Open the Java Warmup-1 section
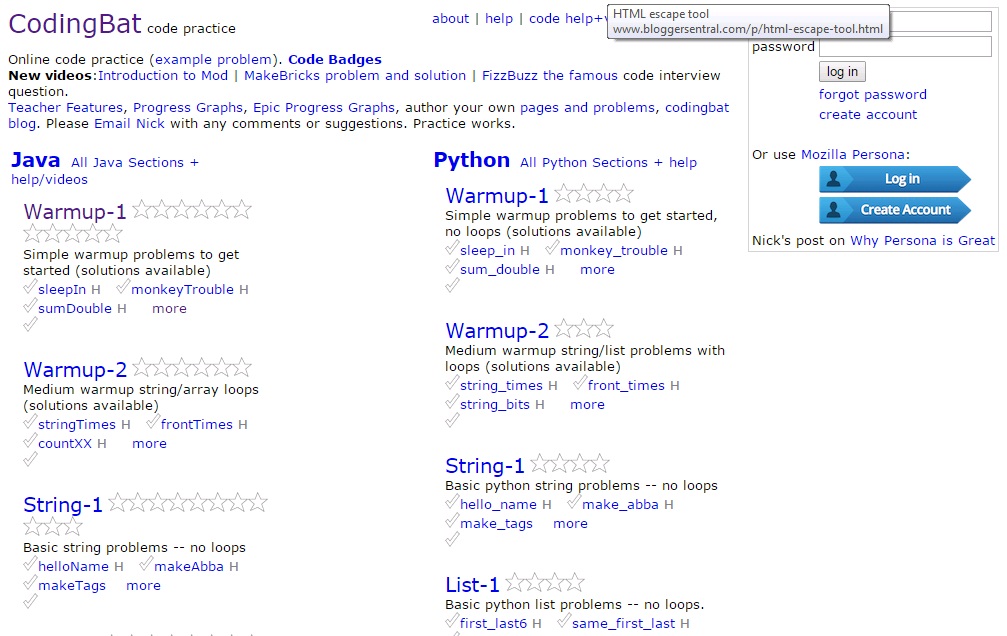This screenshot has width=1007, height=636. pyautogui.click(x=74, y=211)
